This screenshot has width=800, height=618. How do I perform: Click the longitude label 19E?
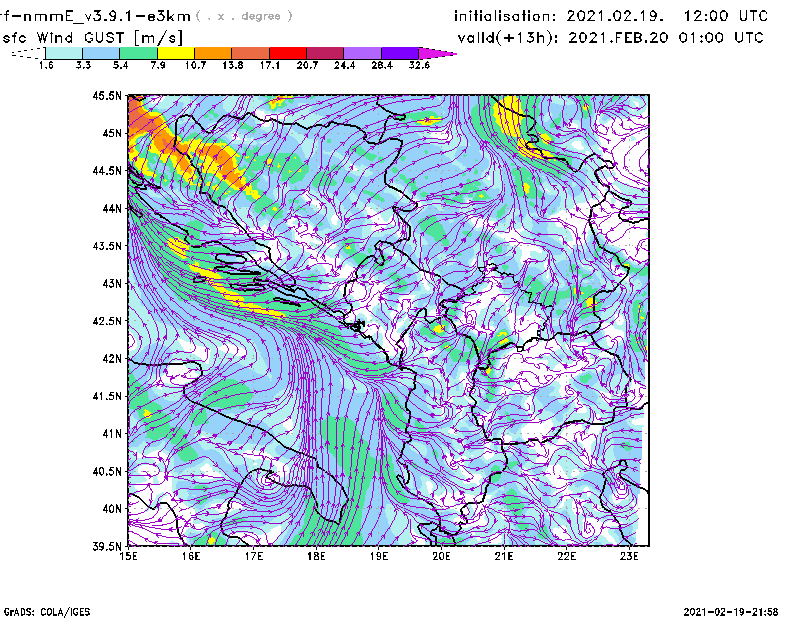[x=379, y=556]
